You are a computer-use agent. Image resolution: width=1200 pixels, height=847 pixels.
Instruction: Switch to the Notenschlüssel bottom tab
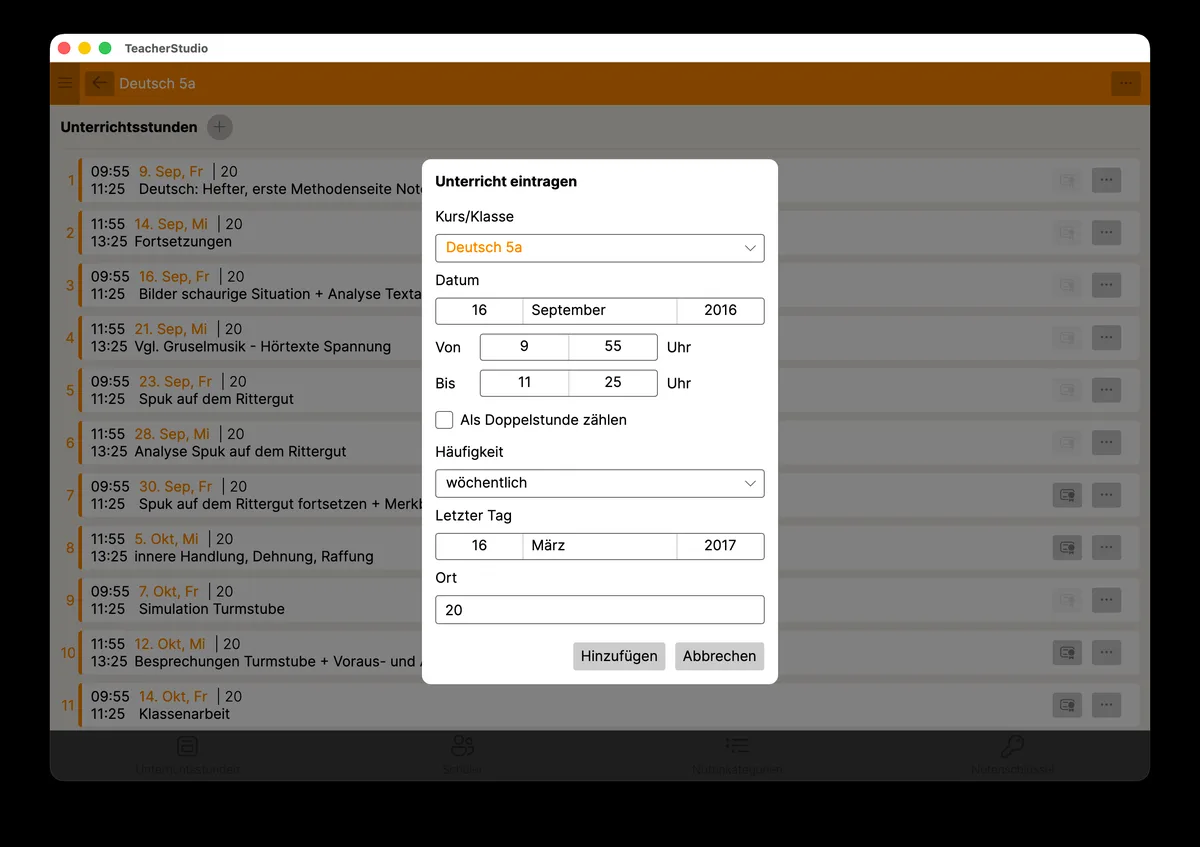click(1012, 756)
